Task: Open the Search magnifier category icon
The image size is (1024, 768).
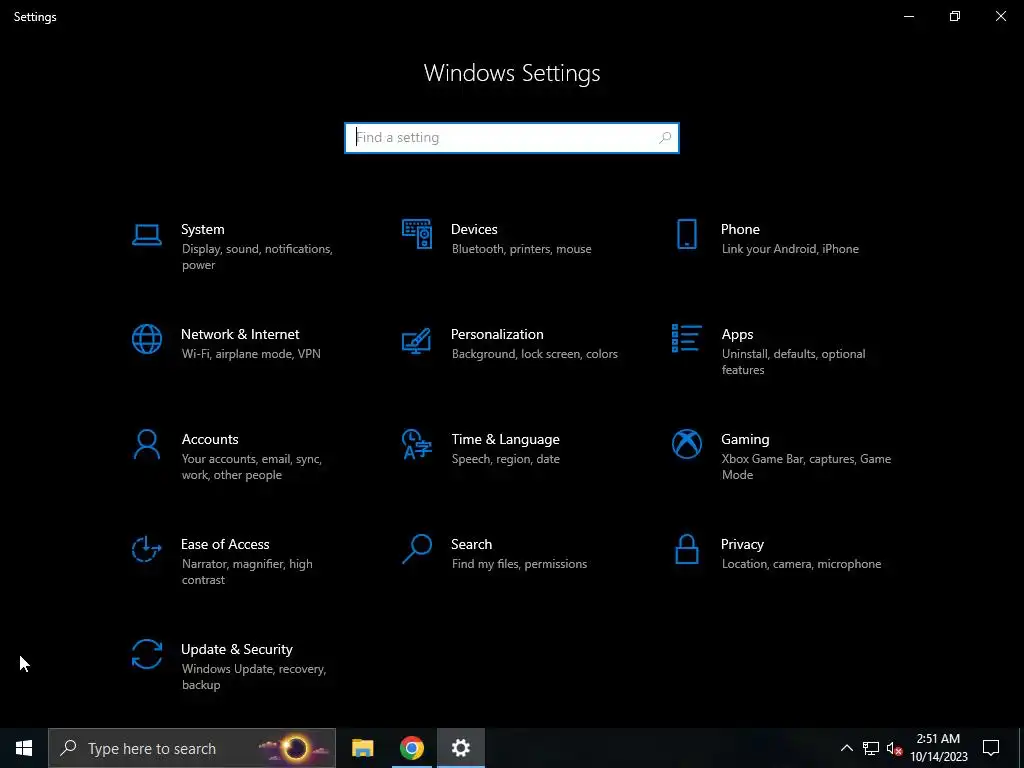Action: [417, 549]
